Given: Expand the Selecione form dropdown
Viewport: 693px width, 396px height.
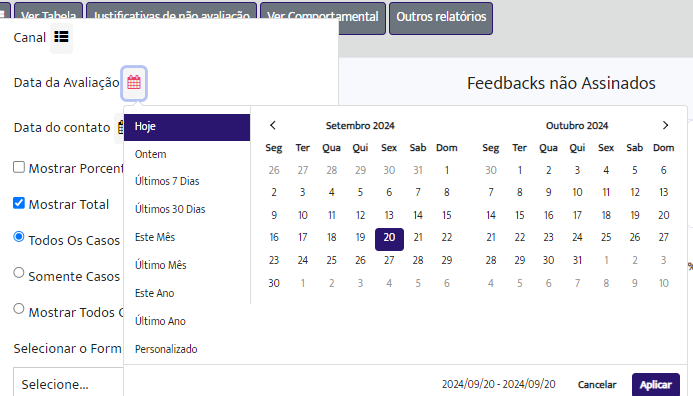Looking at the screenshot, I should click(69, 383).
